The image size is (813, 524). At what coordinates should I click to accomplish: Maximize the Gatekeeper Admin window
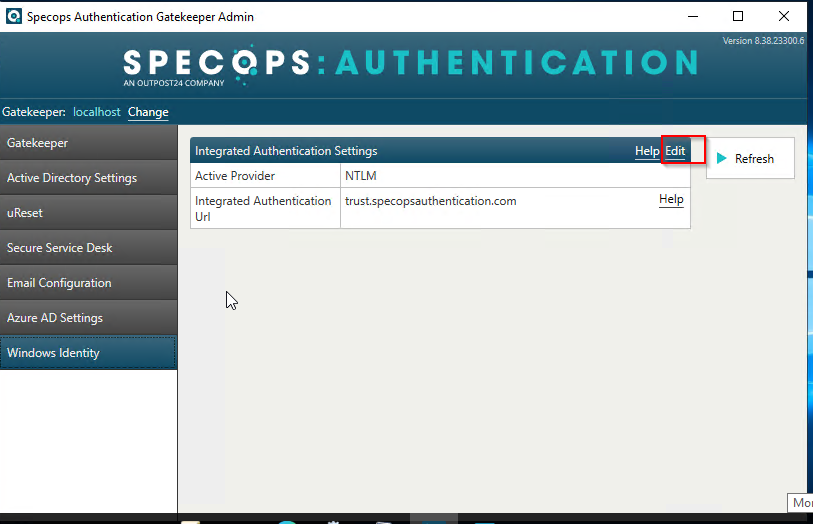click(x=738, y=16)
